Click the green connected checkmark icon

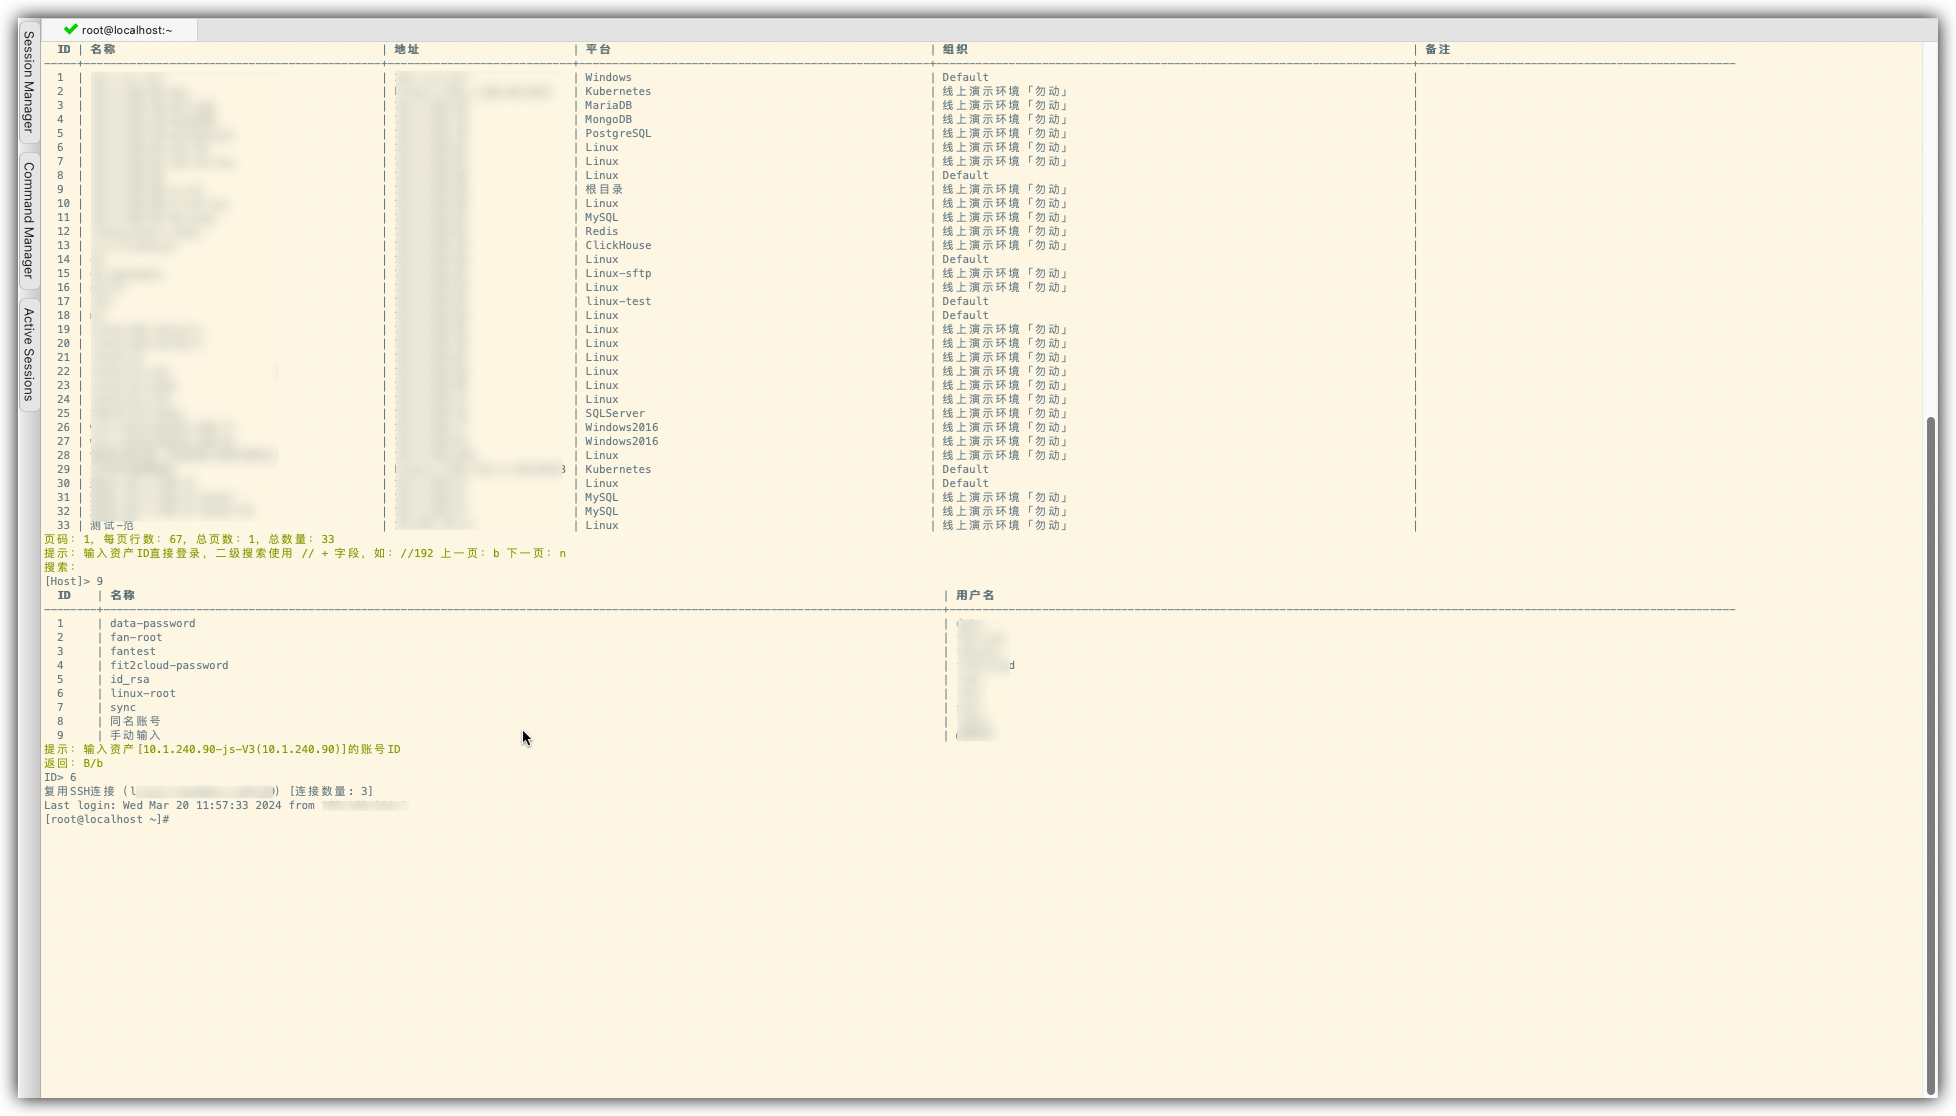point(70,30)
